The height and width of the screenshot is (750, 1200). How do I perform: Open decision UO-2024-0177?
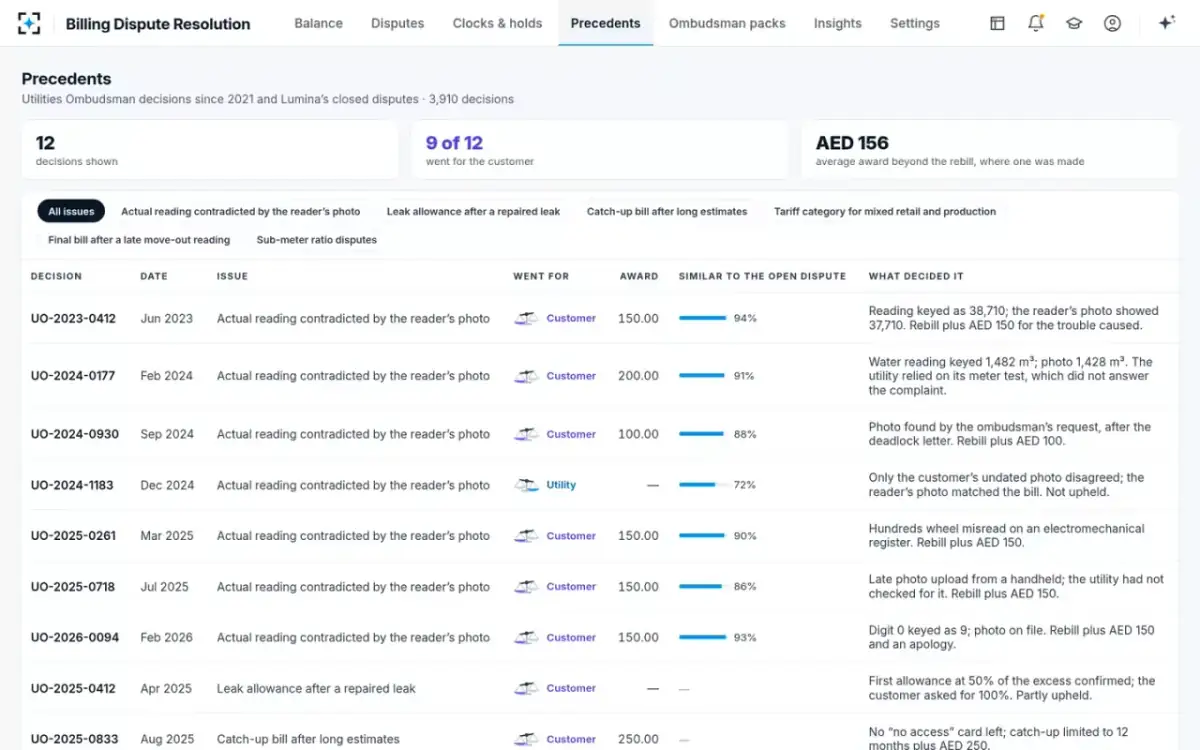click(73, 376)
